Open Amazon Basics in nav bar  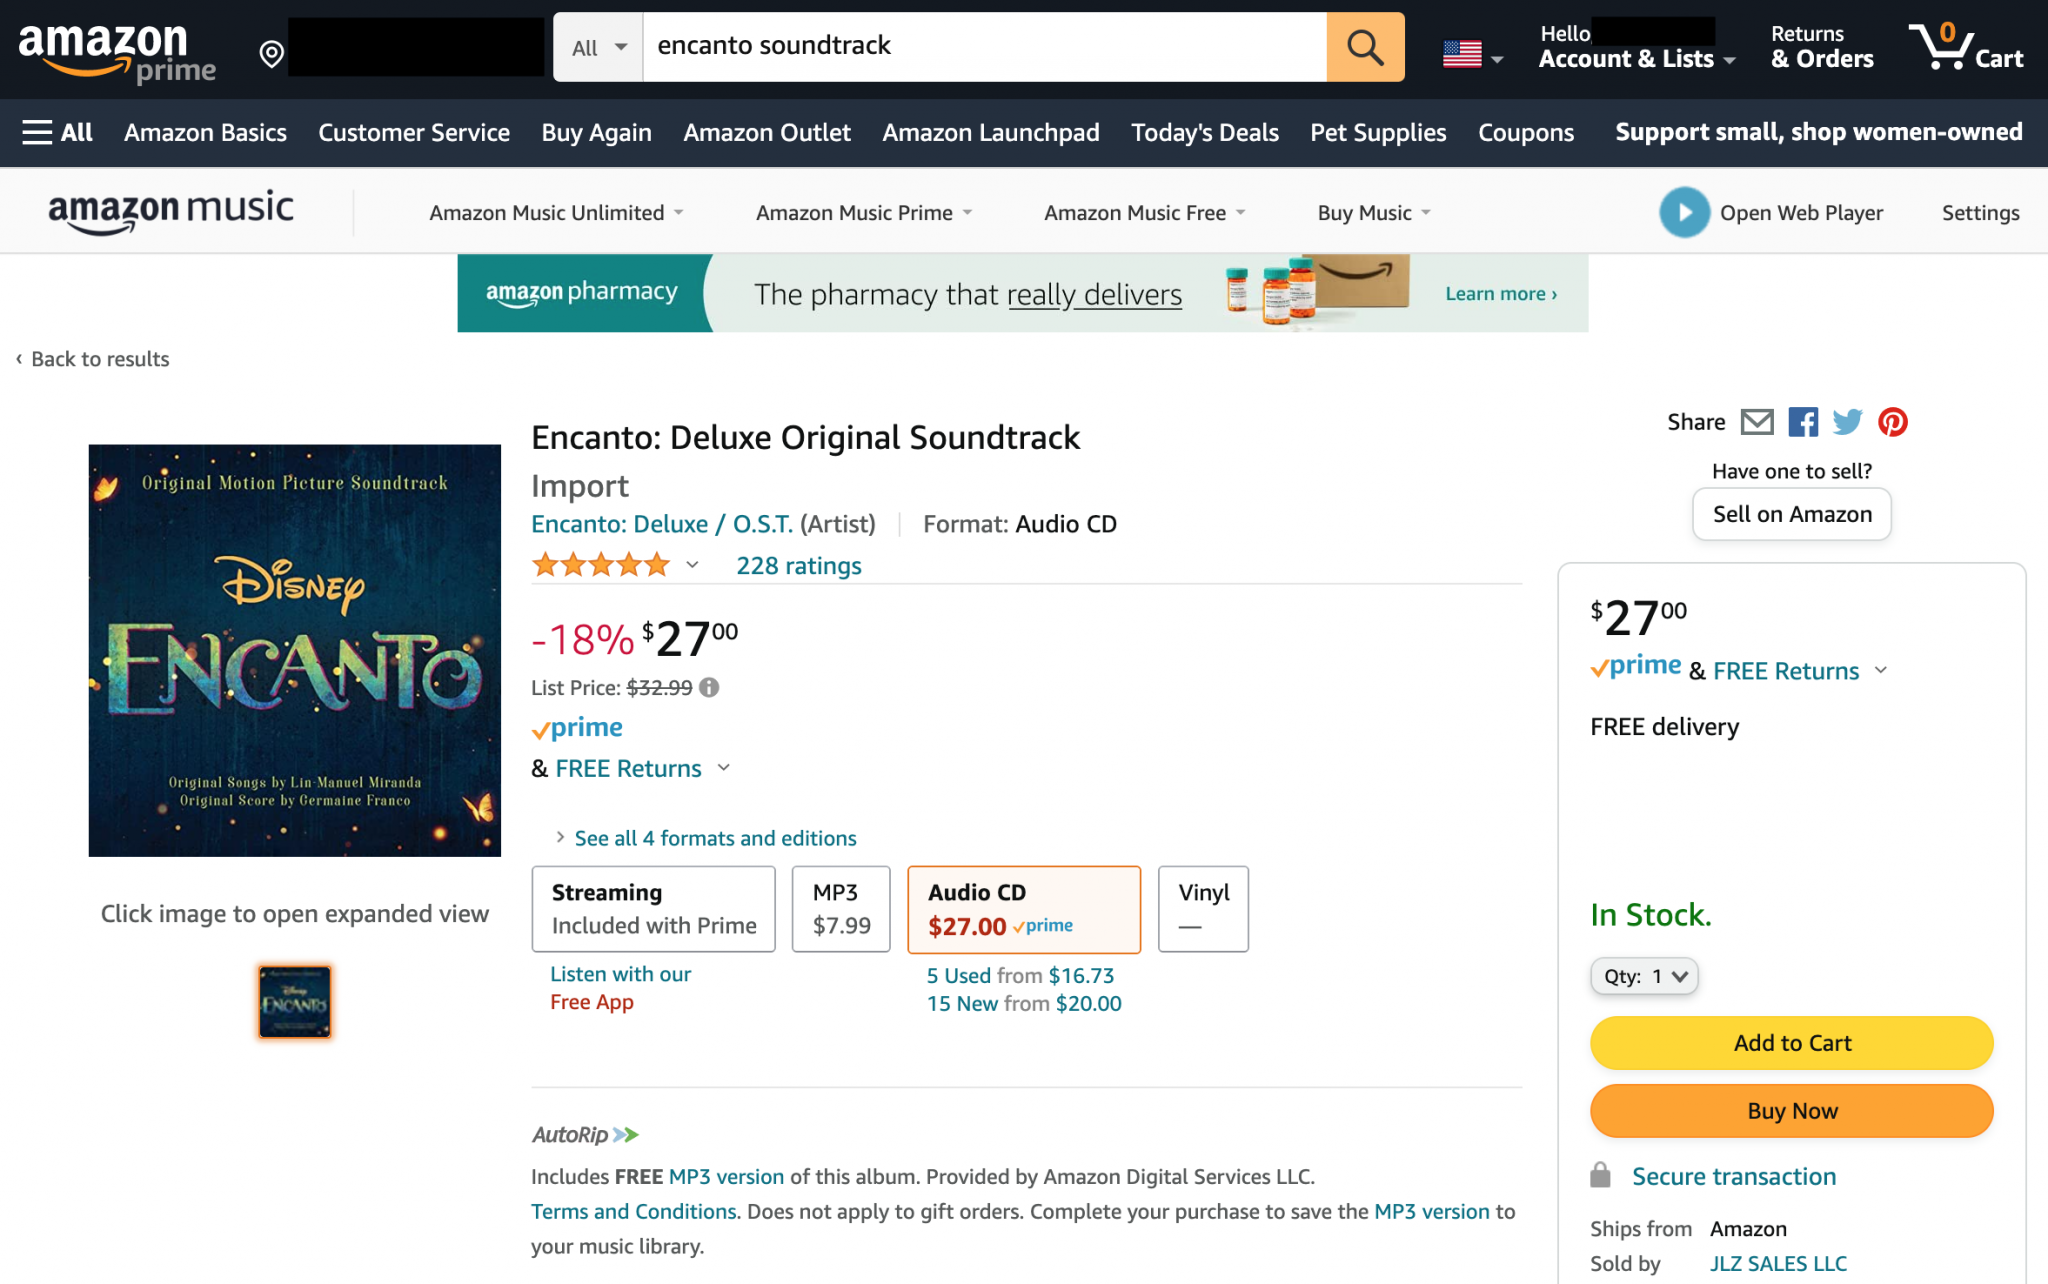[x=205, y=132]
